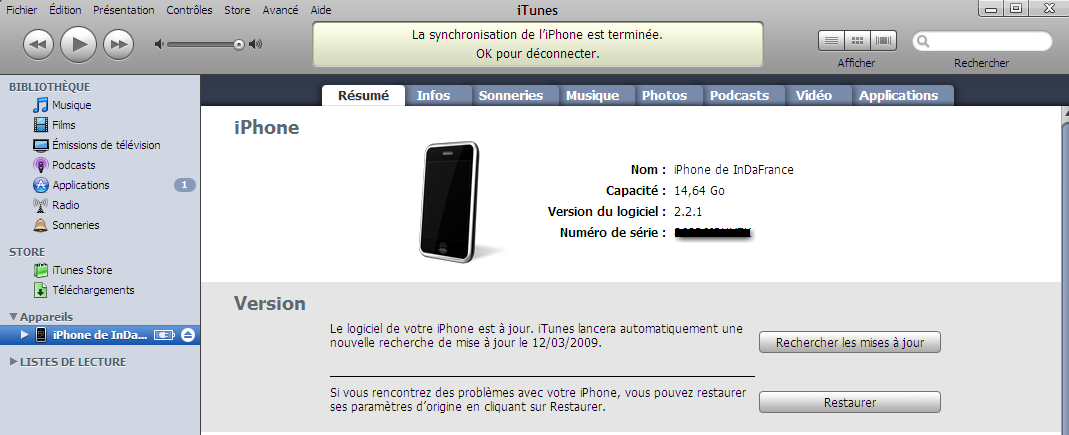Skip to the previous track

coord(39,45)
